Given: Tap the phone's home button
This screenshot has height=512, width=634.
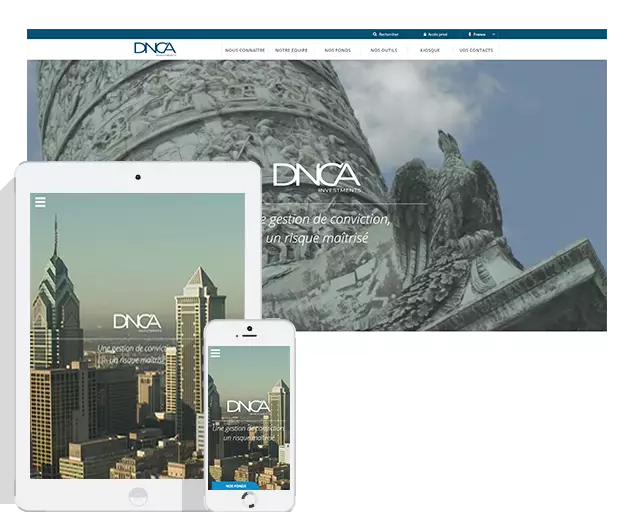Looking at the screenshot, I should pos(249,500).
